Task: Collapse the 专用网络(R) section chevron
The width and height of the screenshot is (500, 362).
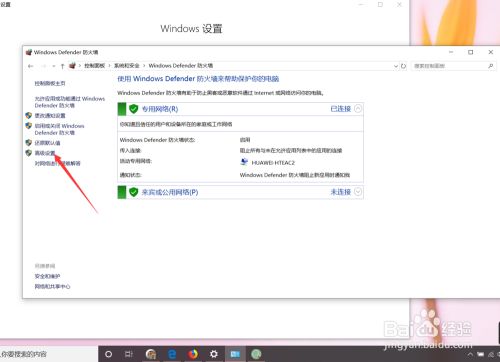Action: (358, 109)
